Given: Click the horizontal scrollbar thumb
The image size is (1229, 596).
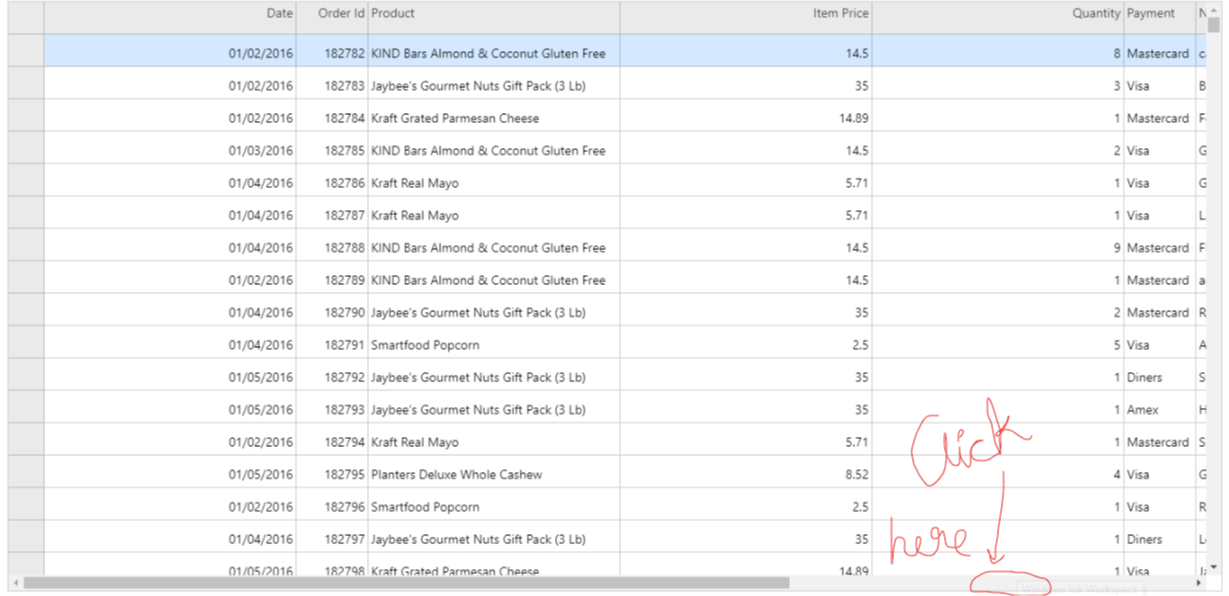Looking at the screenshot, I should 406,582.
